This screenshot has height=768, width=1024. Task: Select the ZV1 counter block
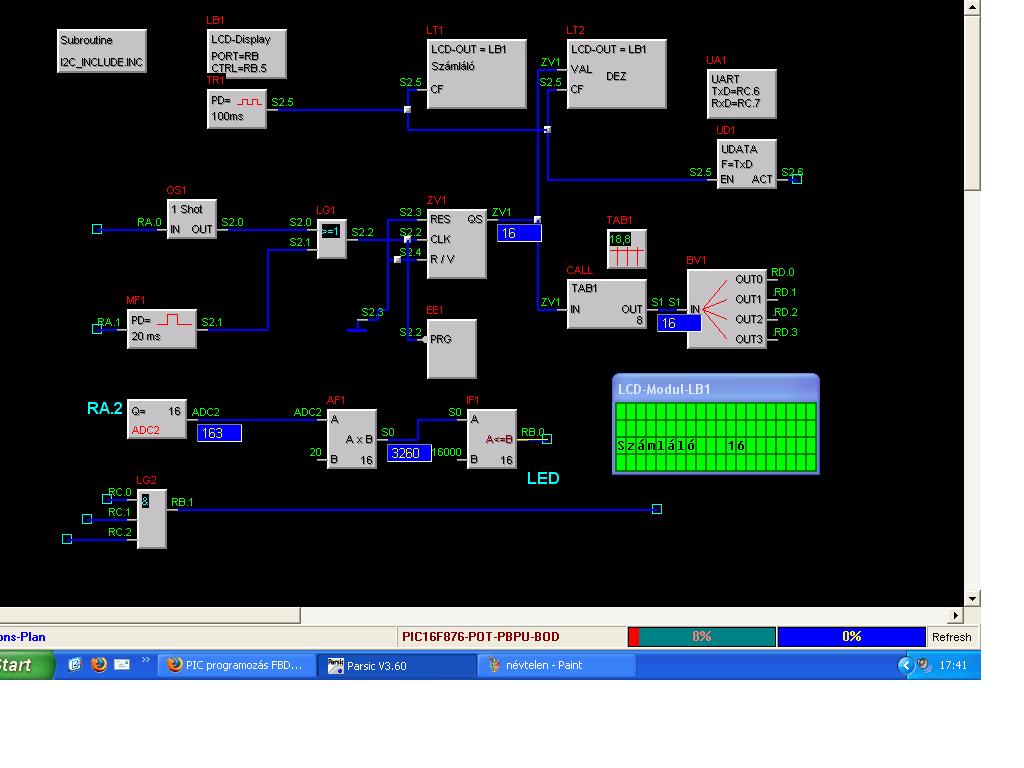click(456, 244)
